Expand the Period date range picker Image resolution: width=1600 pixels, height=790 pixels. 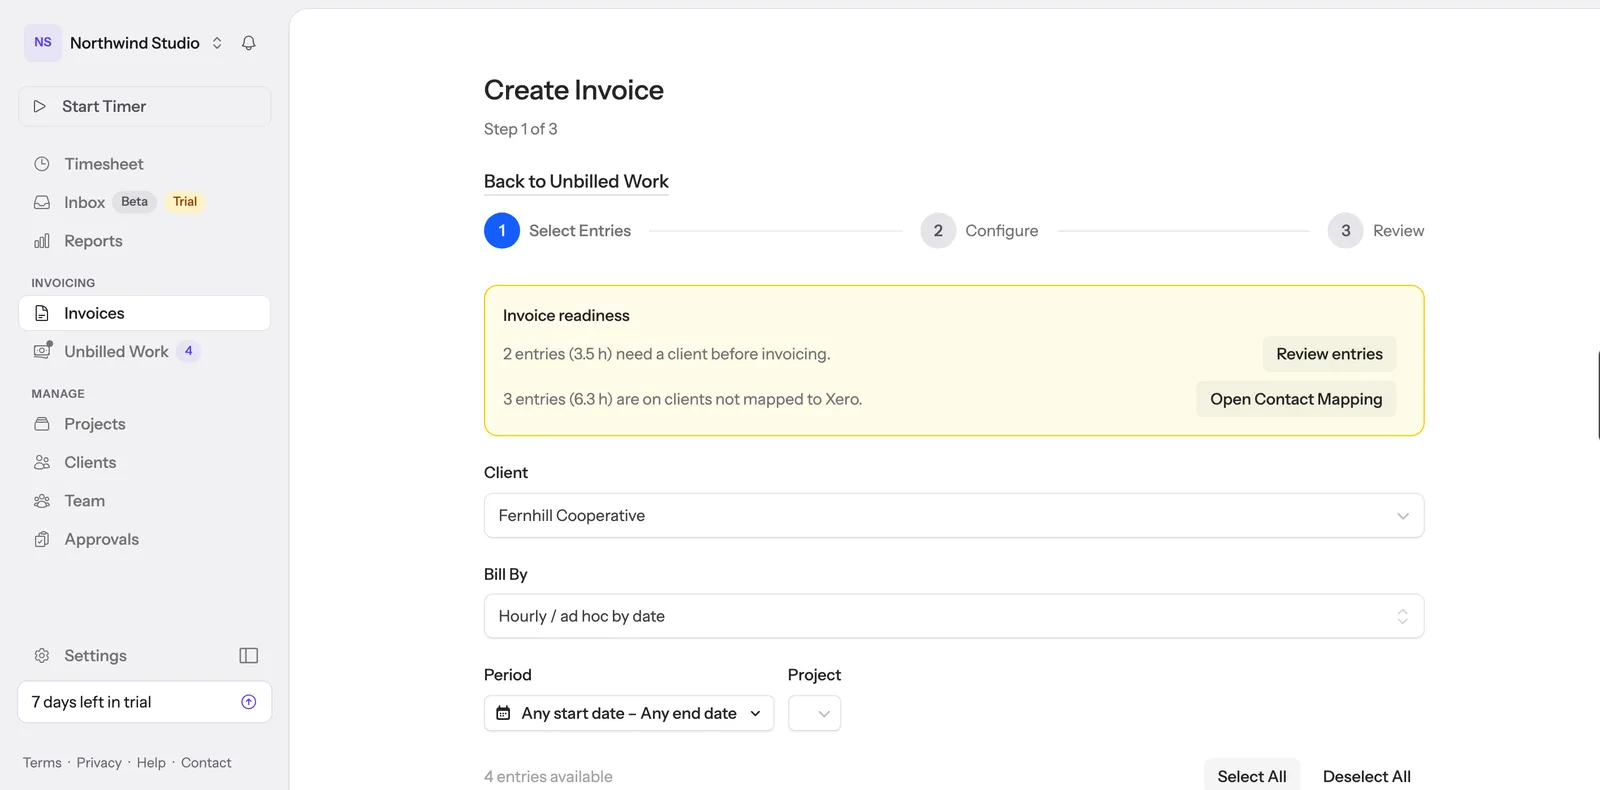coord(629,713)
